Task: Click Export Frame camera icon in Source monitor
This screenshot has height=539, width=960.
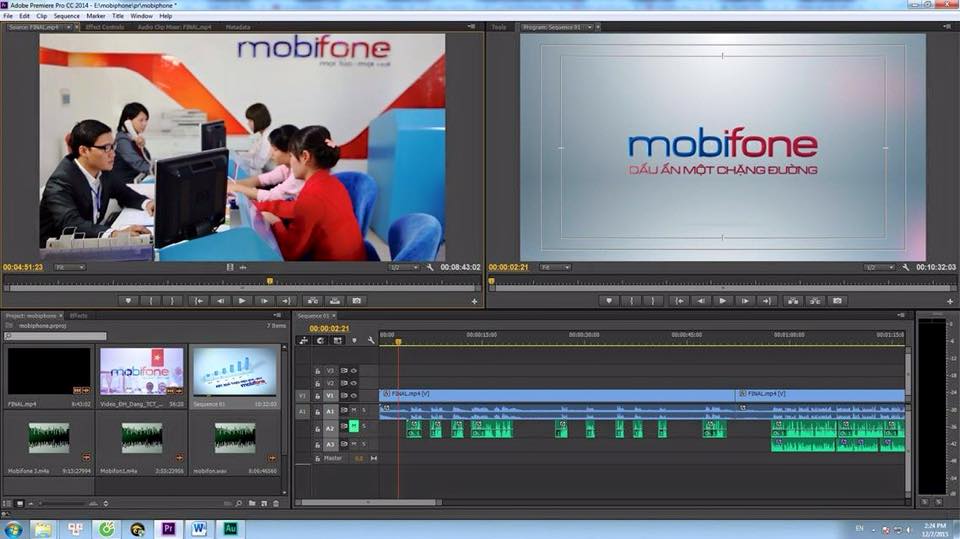Action: [x=357, y=300]
